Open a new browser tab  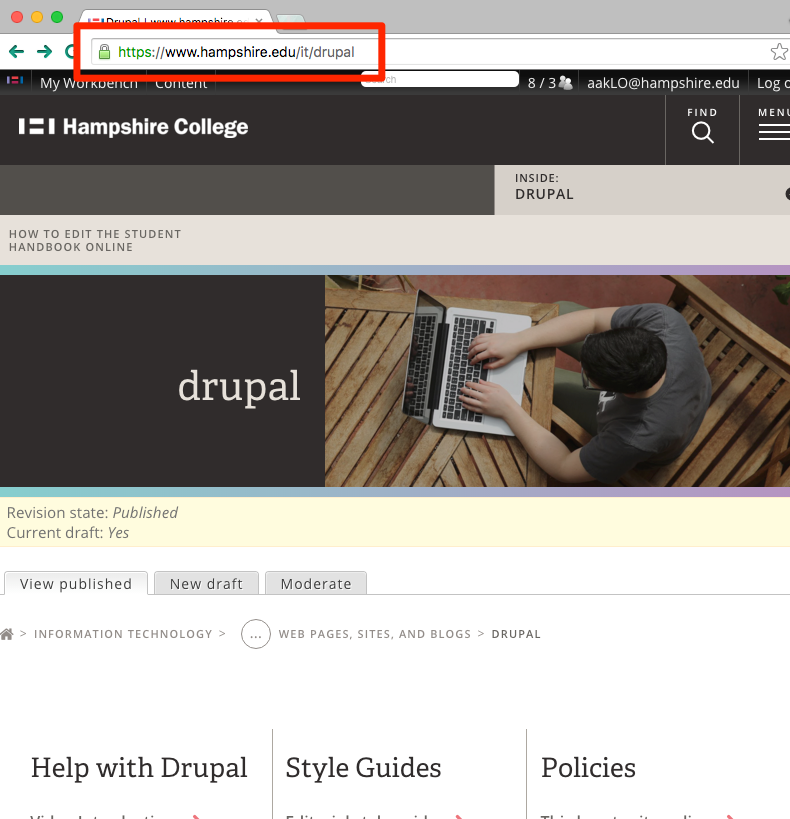291,21
